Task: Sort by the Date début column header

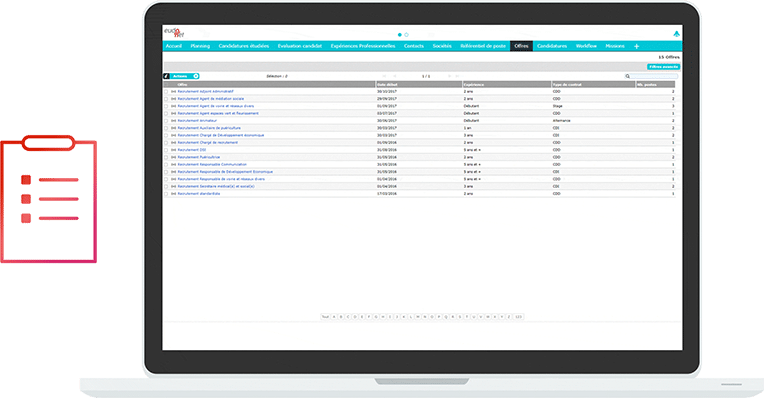Action: tap(419, 84)
